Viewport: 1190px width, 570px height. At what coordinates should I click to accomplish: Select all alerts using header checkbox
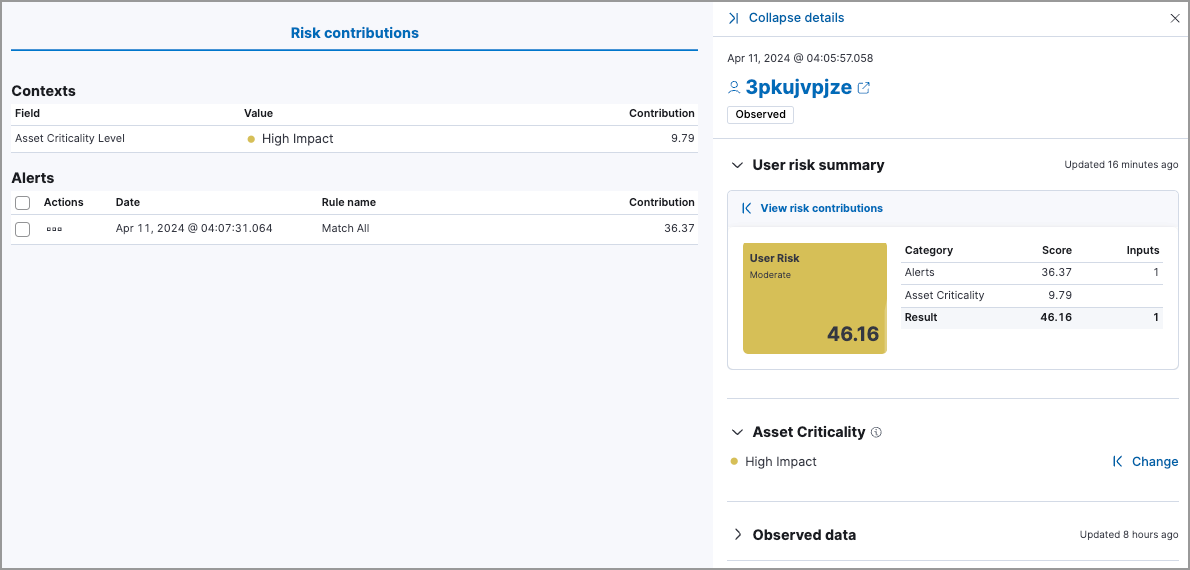(x=23, y=202)
